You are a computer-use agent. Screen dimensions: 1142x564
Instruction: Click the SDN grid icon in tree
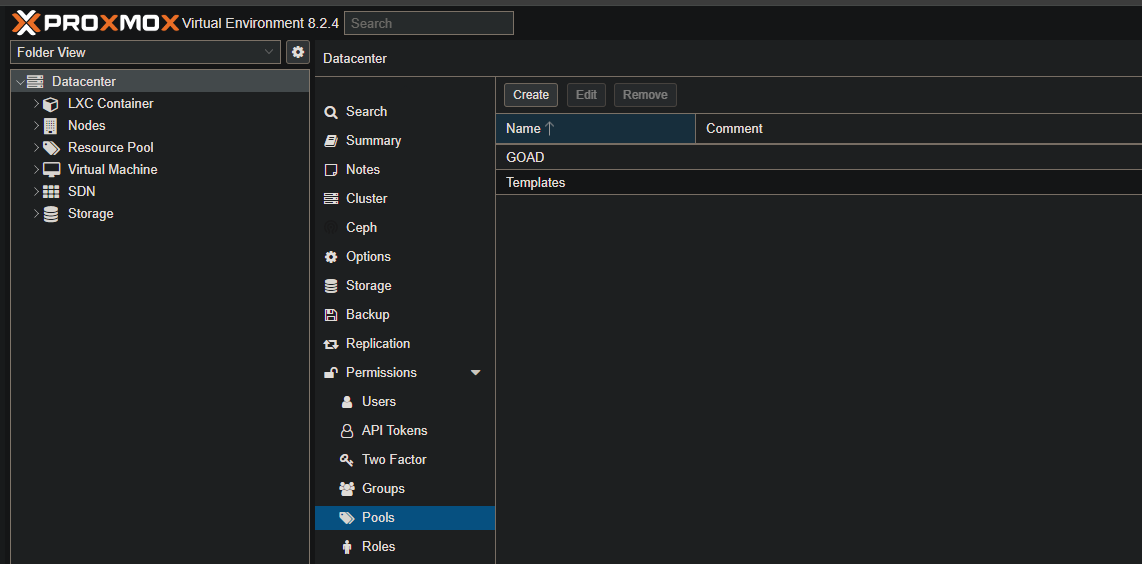pyautogui.click(x=51, y=192)
